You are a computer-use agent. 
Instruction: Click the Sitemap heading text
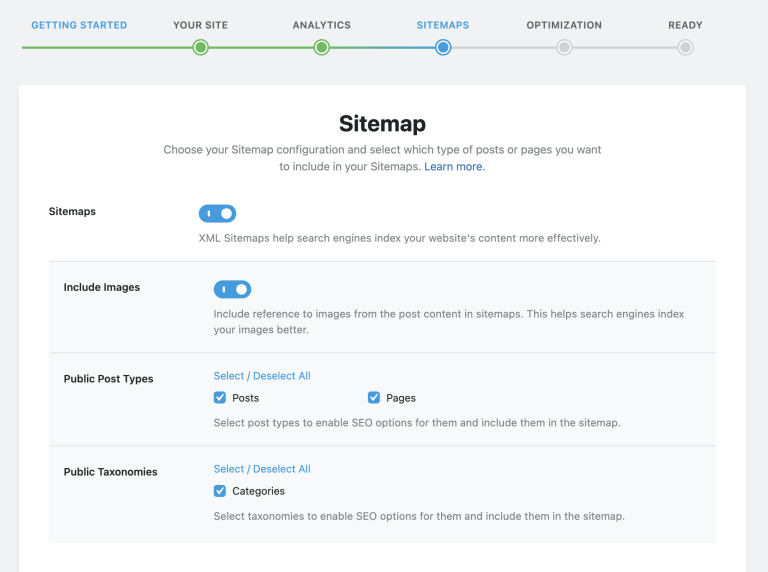tap(382, 124)
